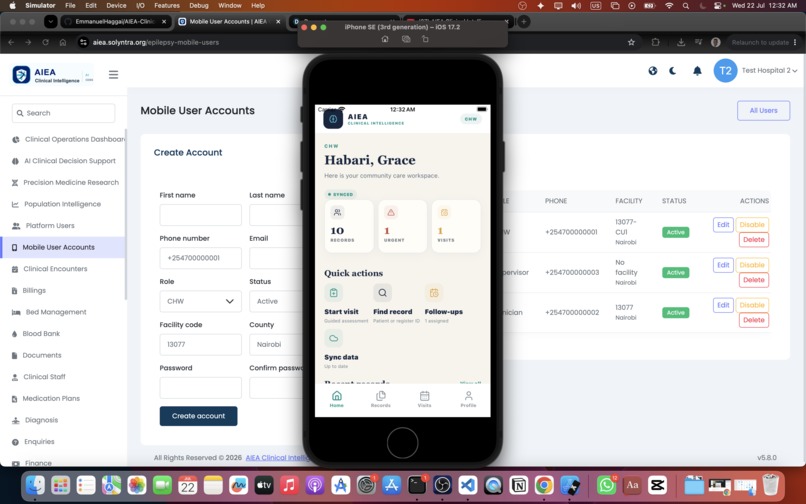
Task: Delete the user with phone +254700000003
Action: tap(754, 280)
